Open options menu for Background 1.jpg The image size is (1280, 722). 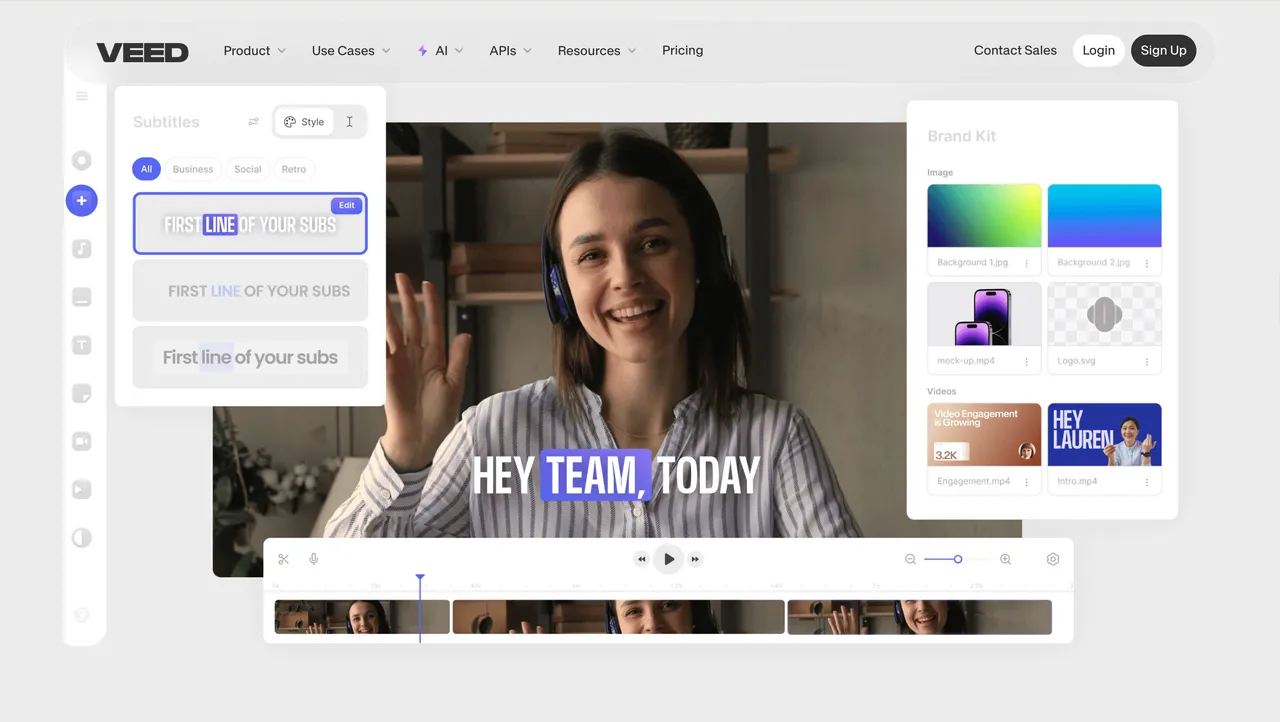[1026, 263]
